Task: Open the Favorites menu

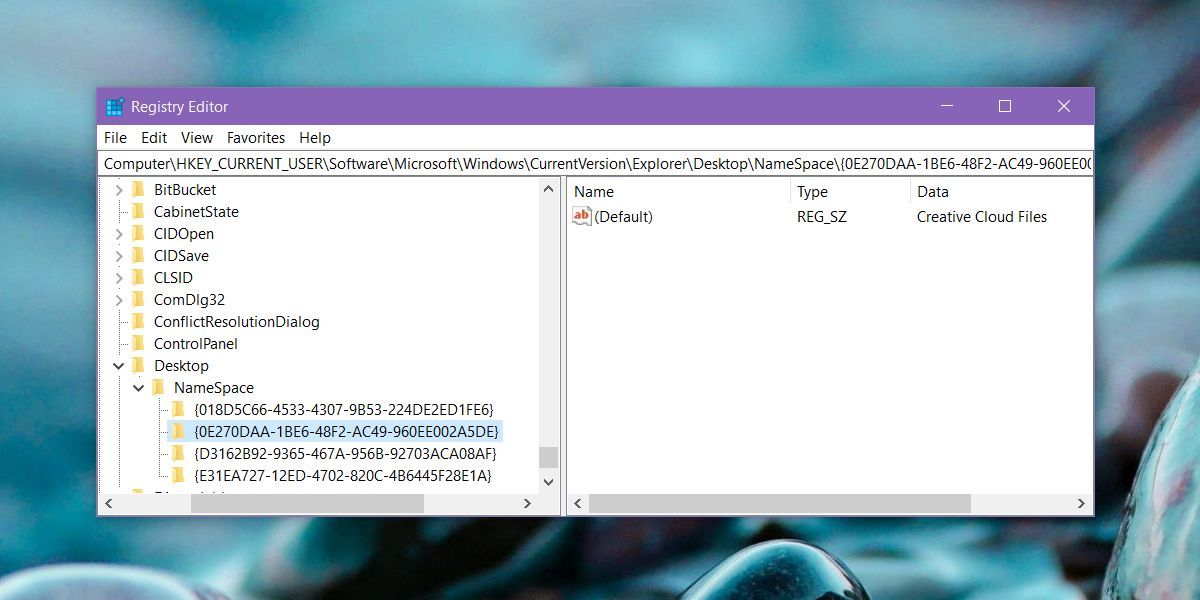Action: pos(256,138)
